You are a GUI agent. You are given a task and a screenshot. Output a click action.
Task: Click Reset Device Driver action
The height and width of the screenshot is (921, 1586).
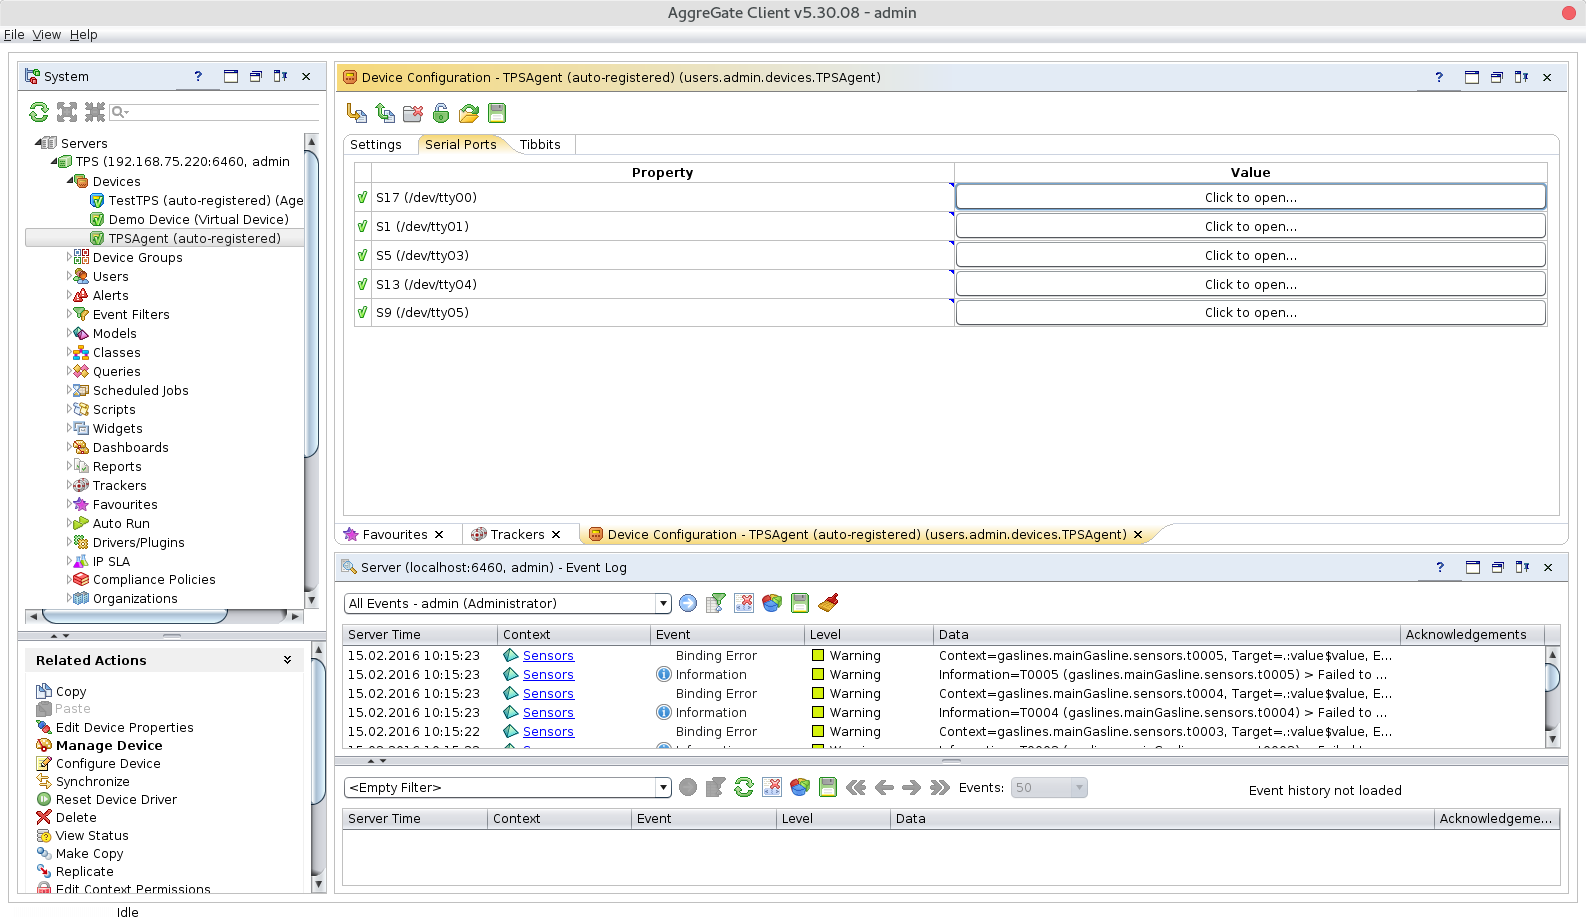(116, 799)
